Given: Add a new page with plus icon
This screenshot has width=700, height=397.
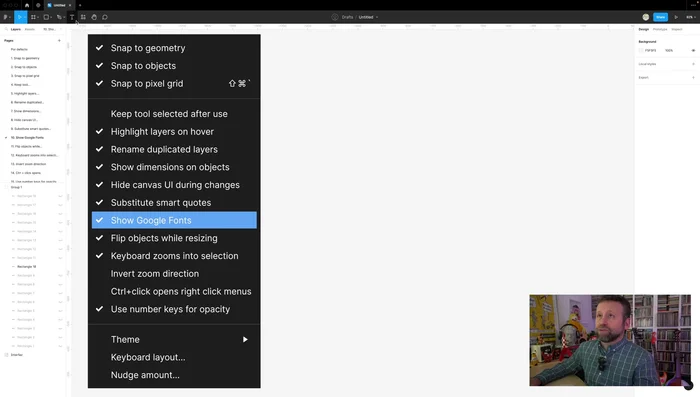Looking at the screenshot, I should [x=59, y=41].
